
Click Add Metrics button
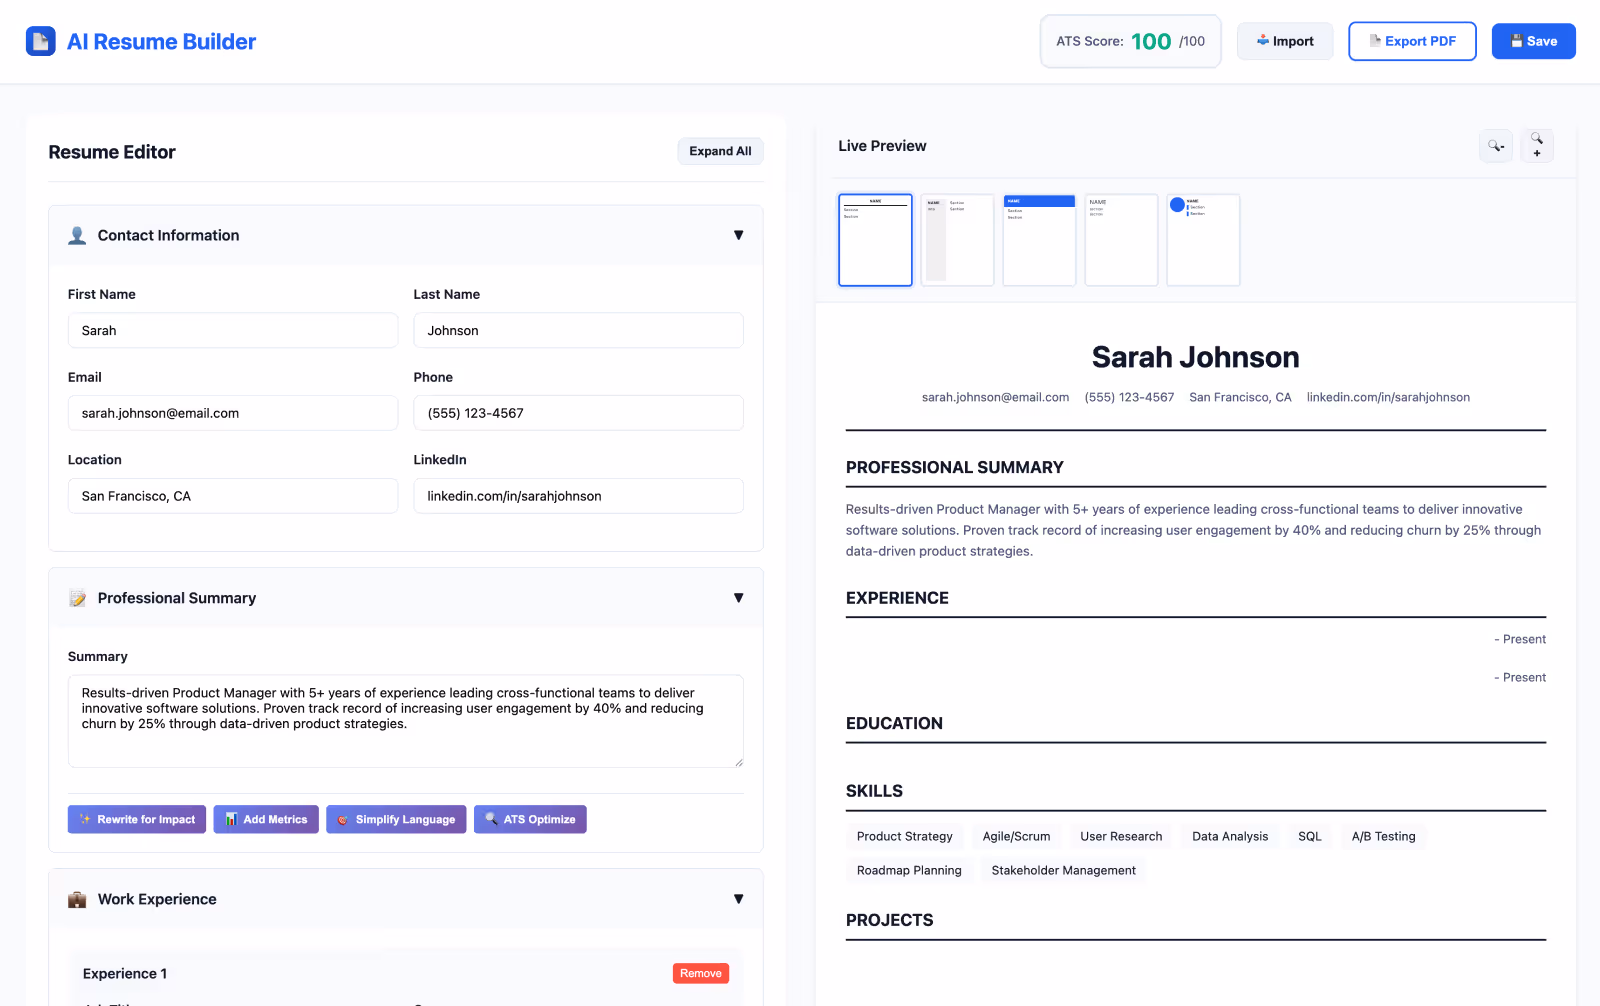coord(265,819)
